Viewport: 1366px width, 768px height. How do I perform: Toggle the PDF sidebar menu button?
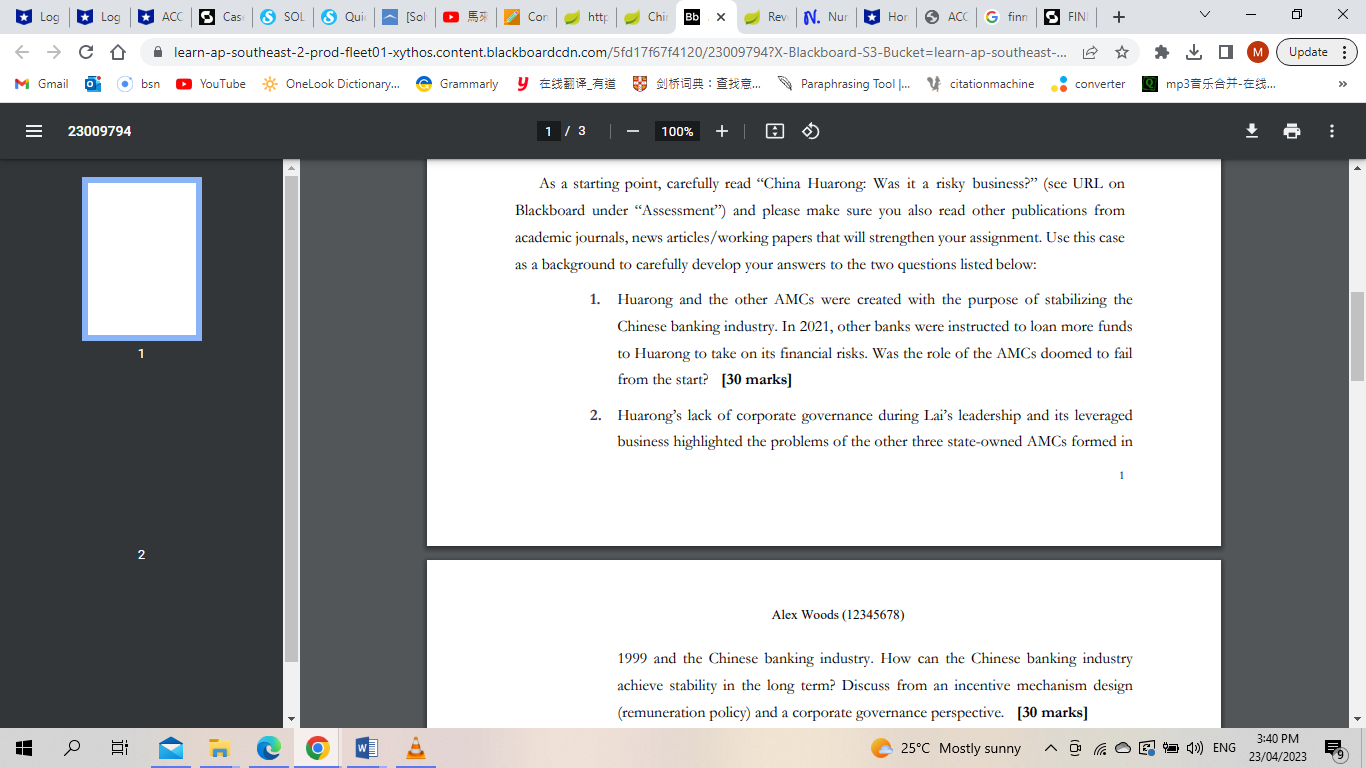(x=34, y=131)
